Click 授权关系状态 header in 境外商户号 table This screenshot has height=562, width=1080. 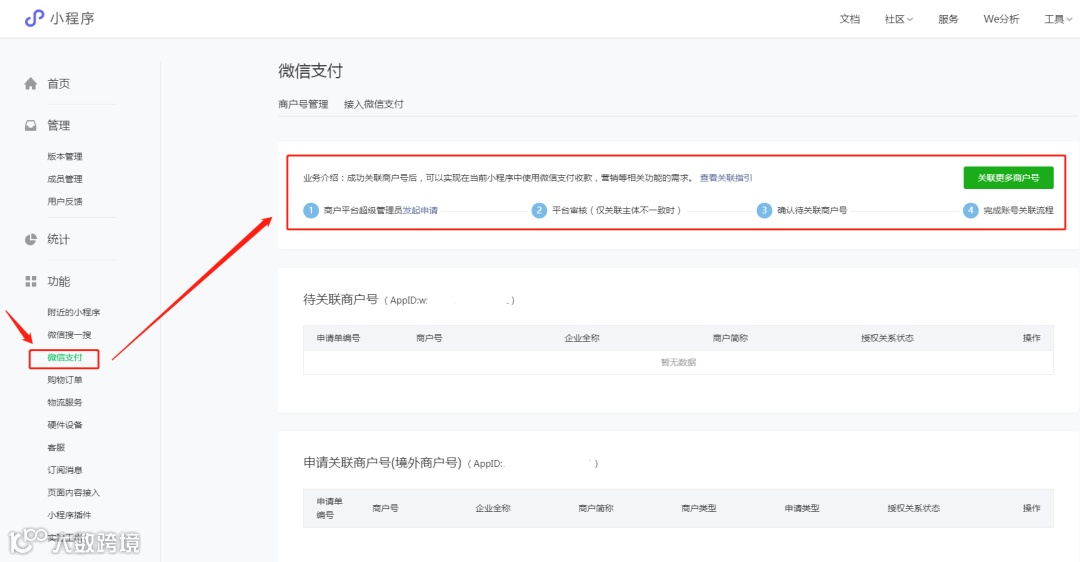click(913, 508)
